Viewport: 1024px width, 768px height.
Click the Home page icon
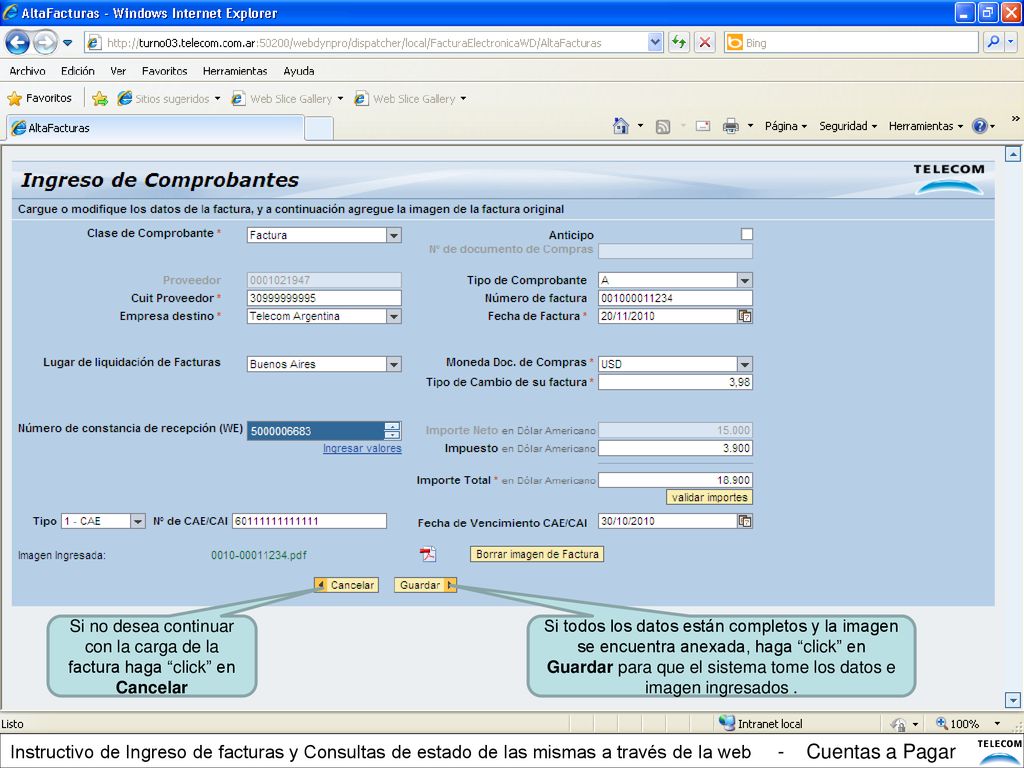(621, 125)
